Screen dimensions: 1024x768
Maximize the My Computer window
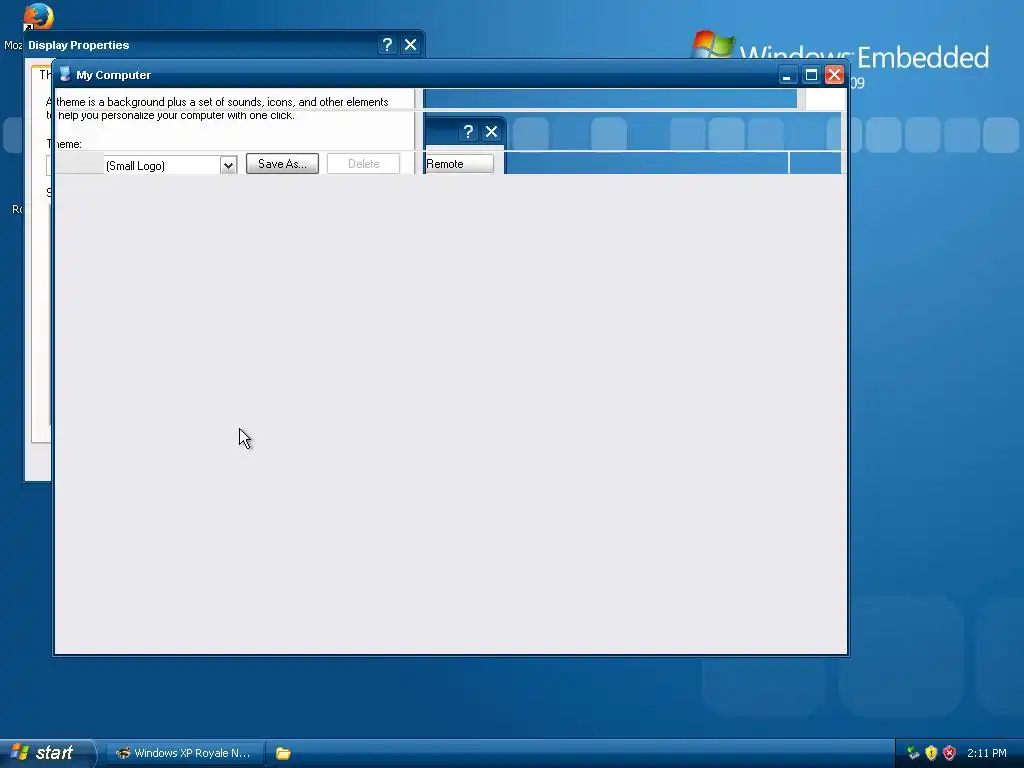click(x=811, y=75)
